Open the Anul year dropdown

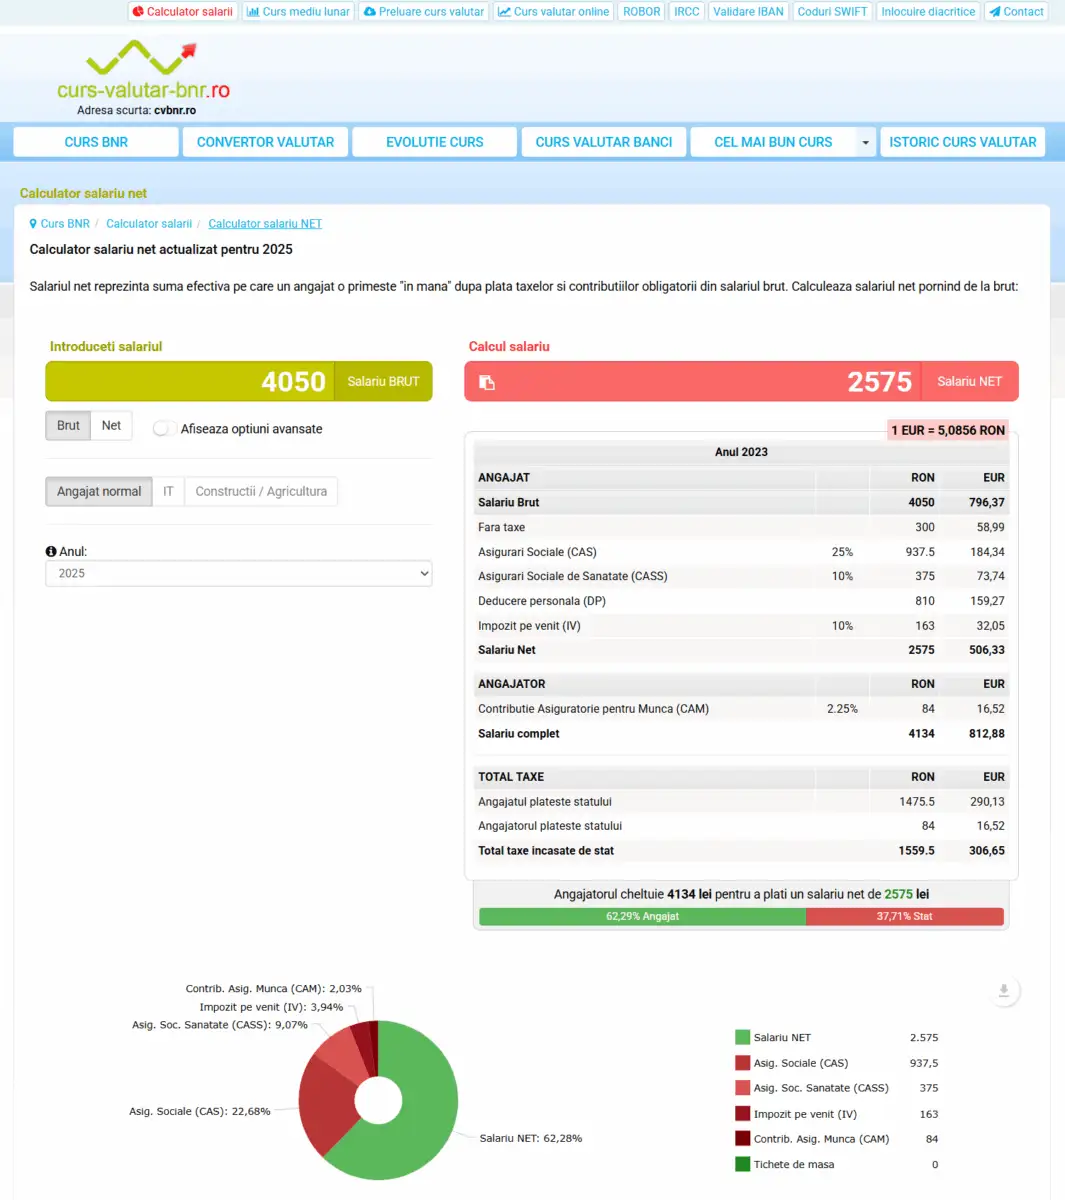239,573
